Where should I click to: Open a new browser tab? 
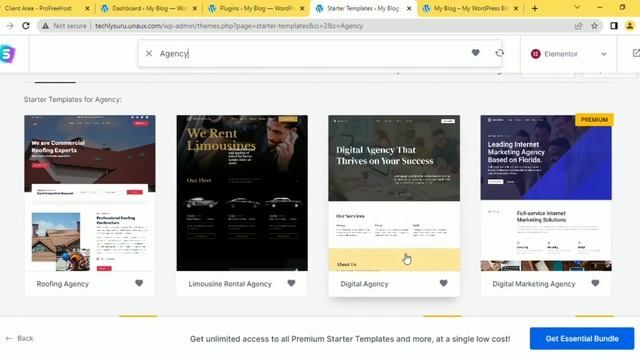[535, 8]
